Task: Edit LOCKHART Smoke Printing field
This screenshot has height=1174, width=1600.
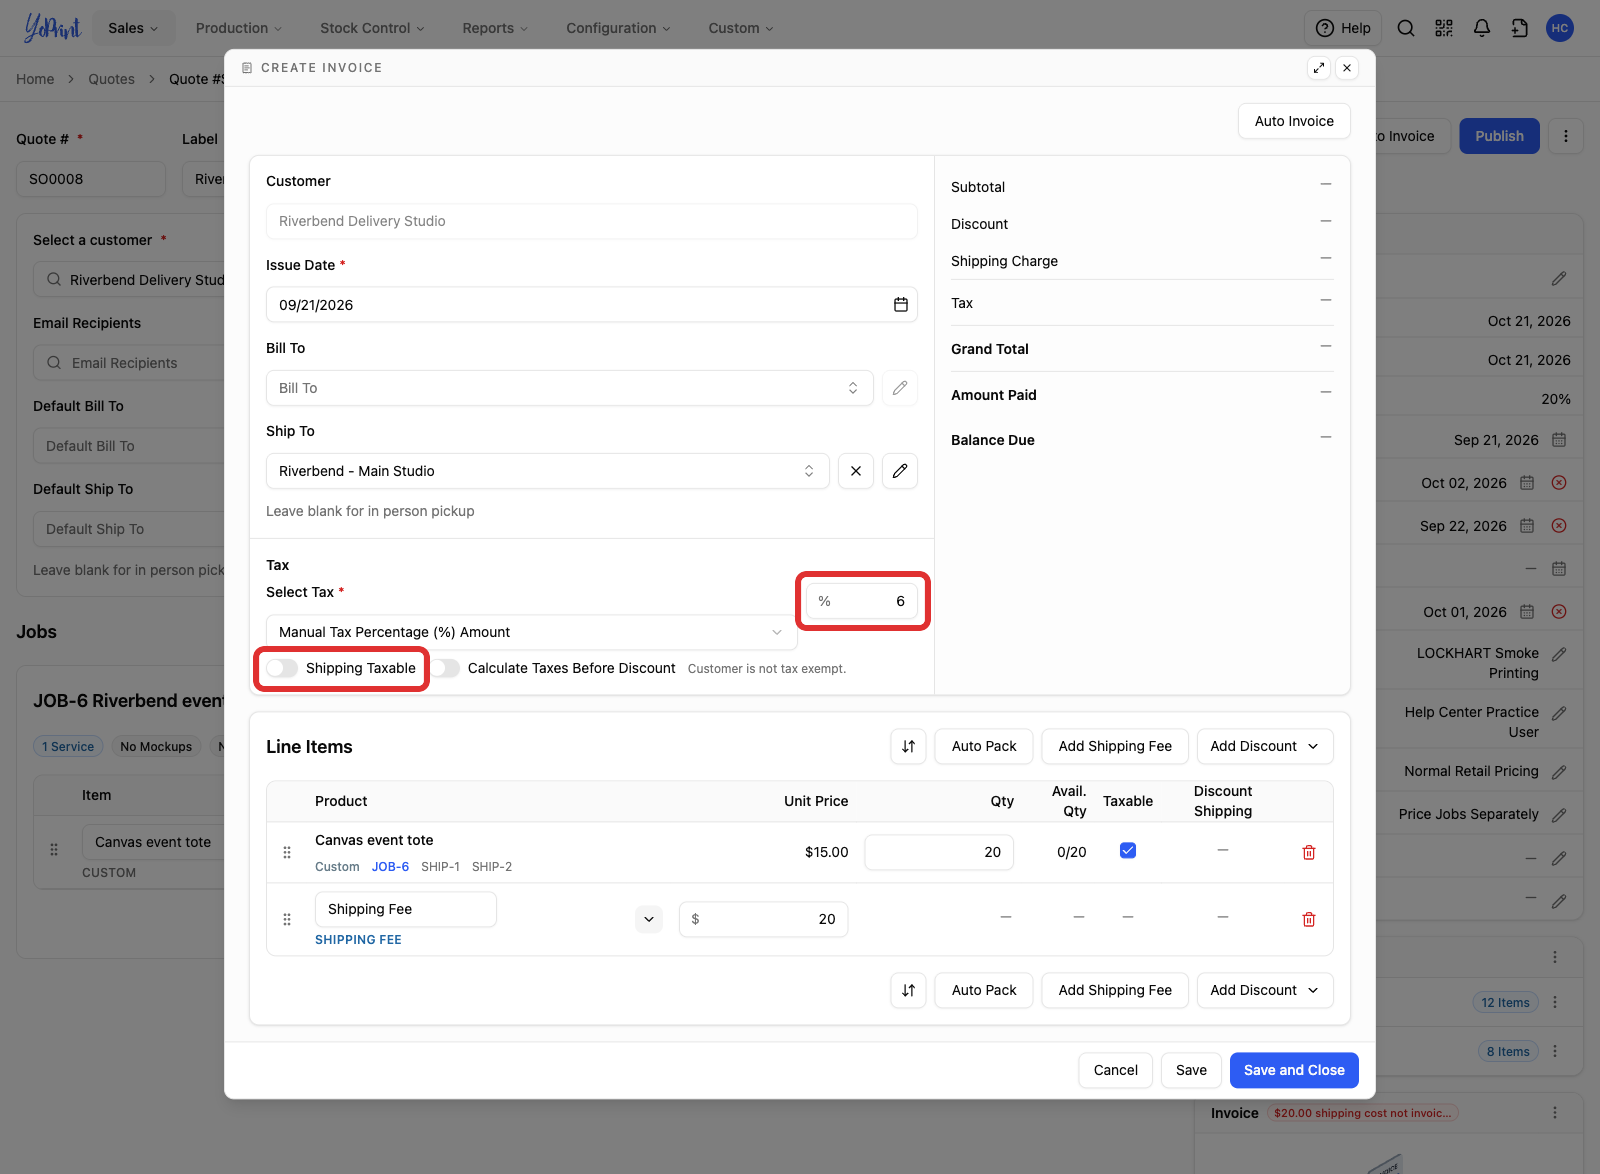Action: [x=1558, y=654]
